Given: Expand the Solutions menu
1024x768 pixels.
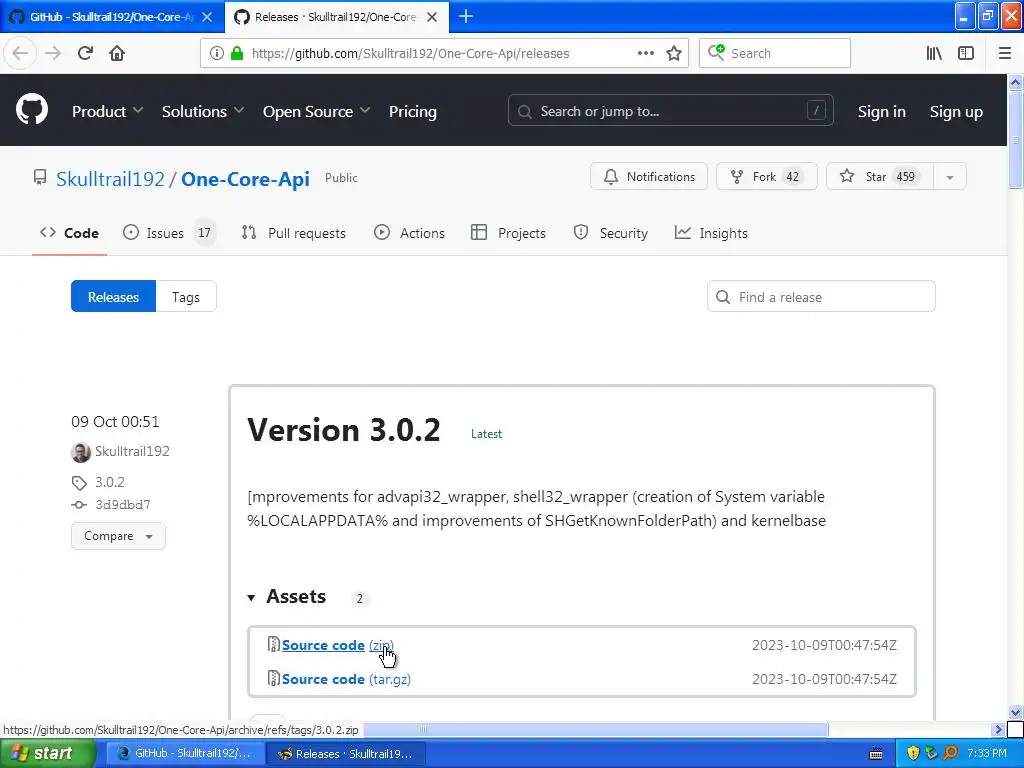Looking at the screenshot, I should click(x=202, y=112).
